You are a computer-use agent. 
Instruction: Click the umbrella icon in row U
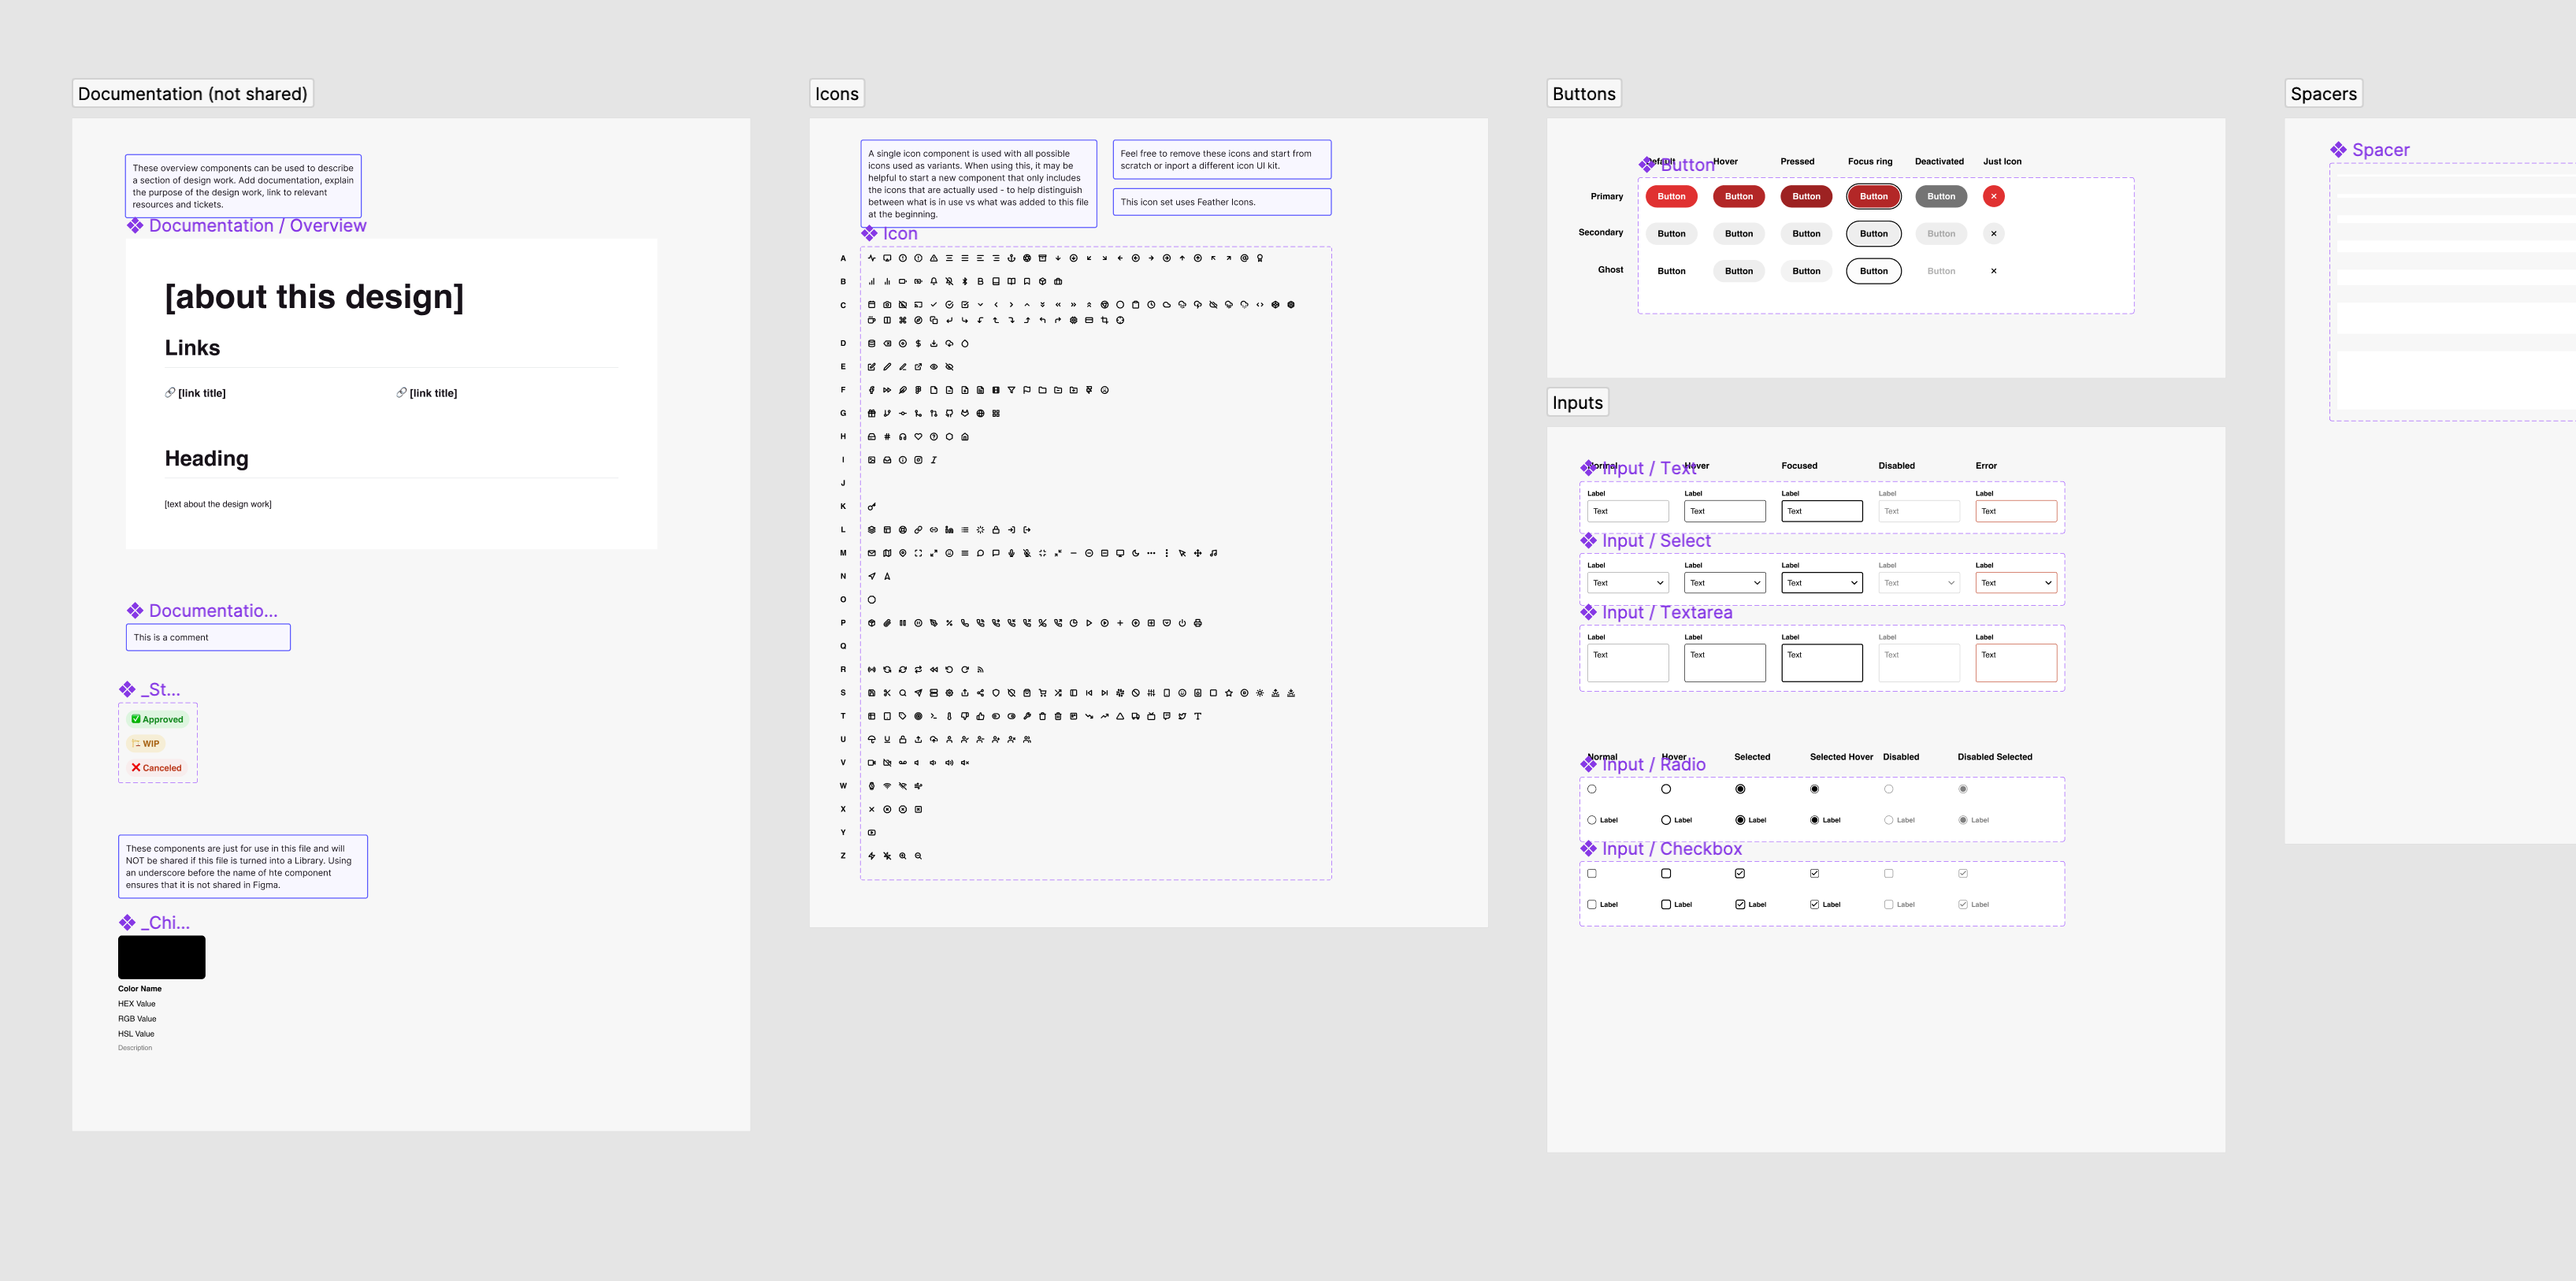coord(872,740)
